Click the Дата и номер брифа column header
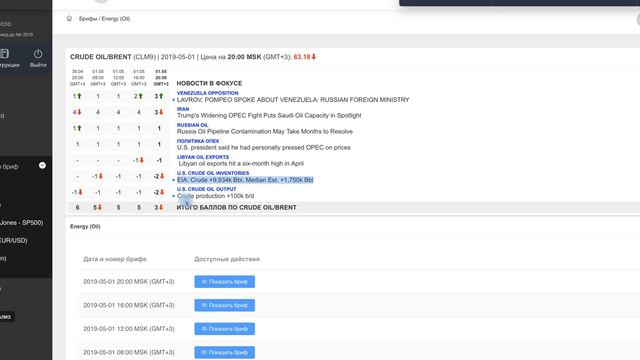 (x=115, y=259)
